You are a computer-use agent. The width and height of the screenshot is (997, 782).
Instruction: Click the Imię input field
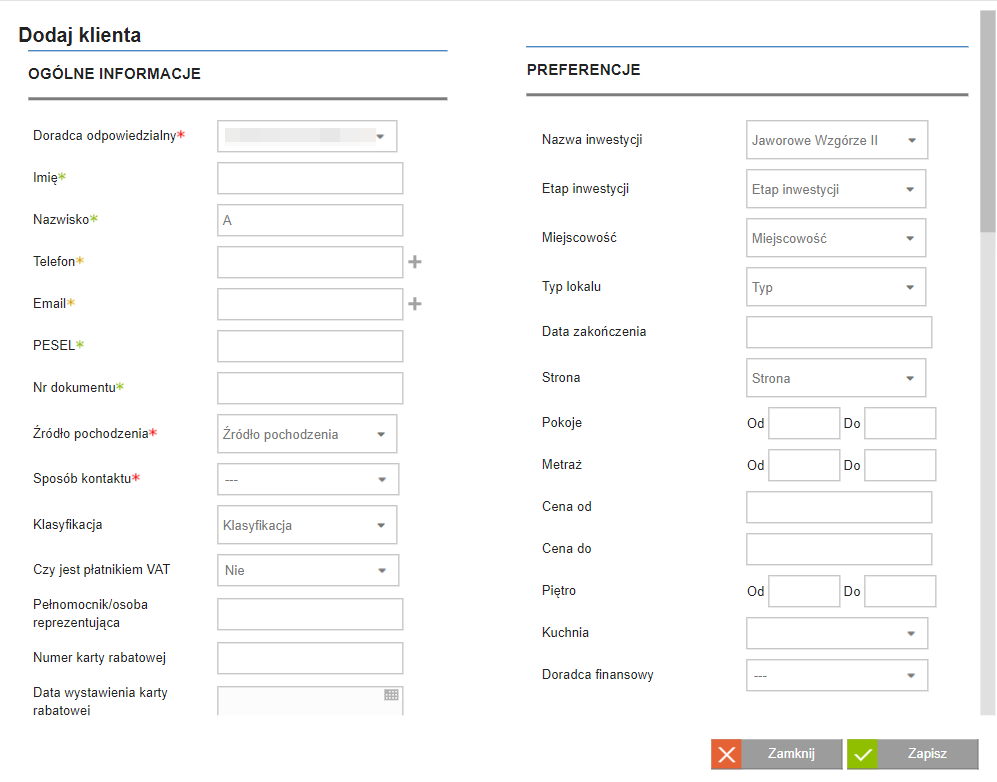click(310, 178)
